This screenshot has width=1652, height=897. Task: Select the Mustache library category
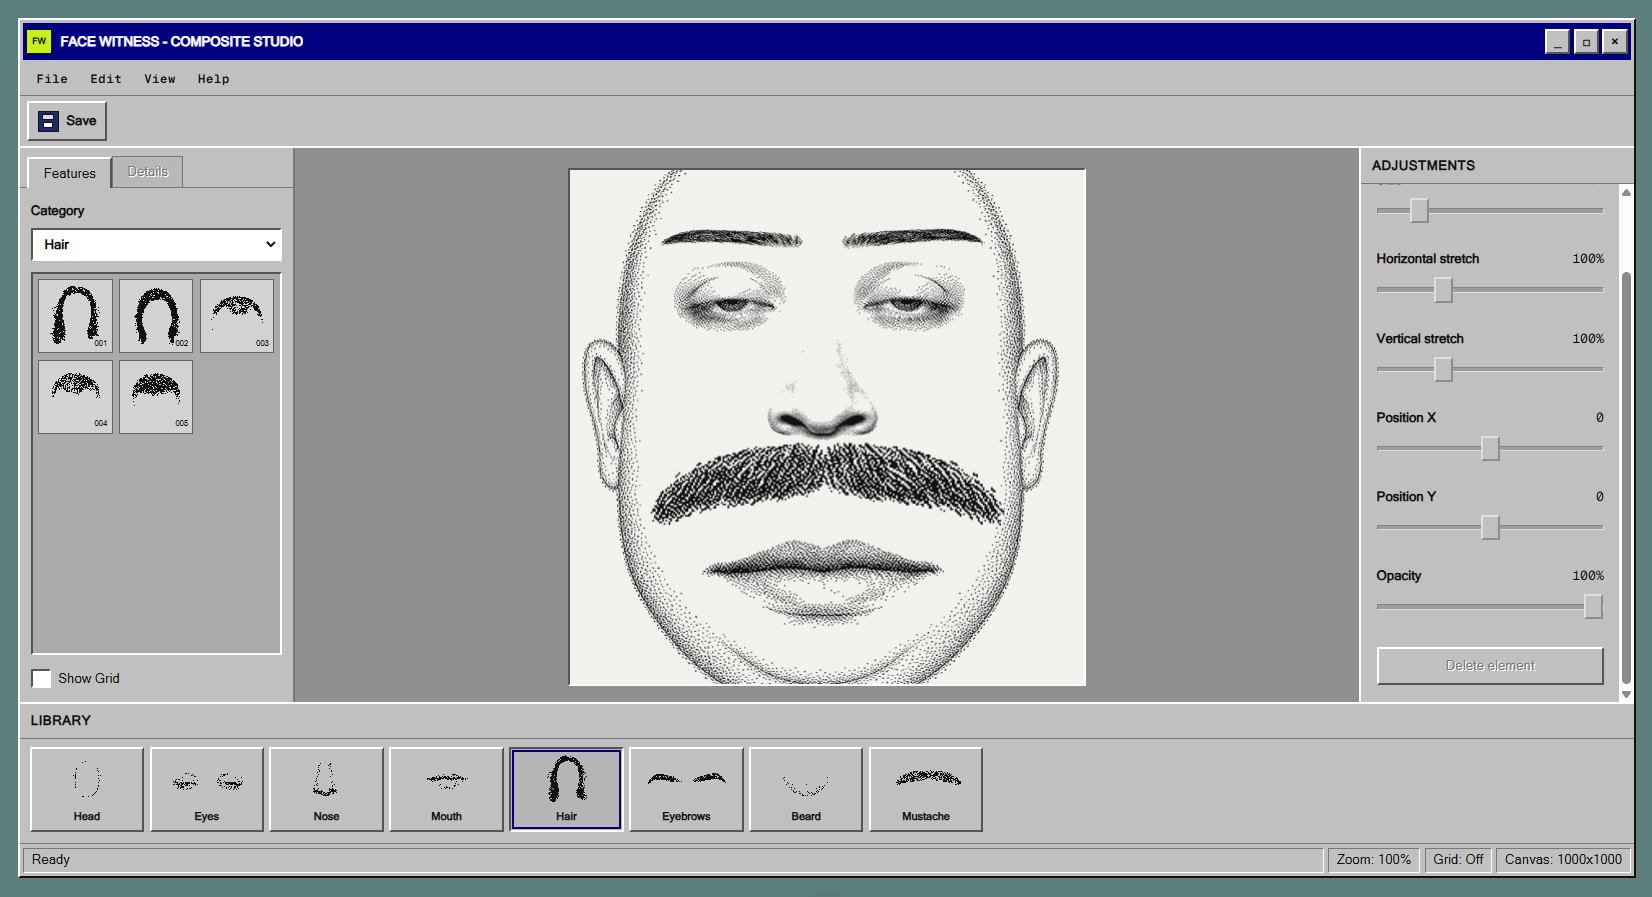click(x=926, y=789)
